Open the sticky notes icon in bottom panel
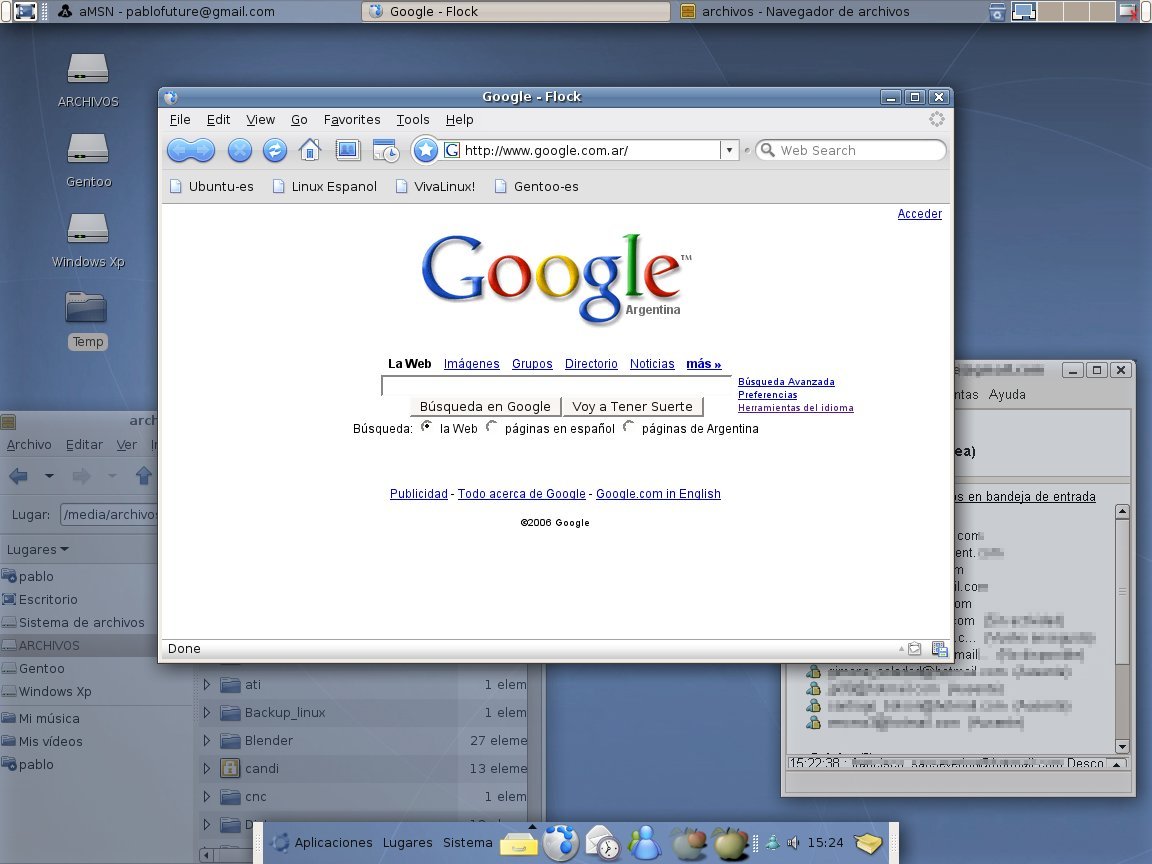This screenshot has width=1152, height=864. (x=868, y=843)
